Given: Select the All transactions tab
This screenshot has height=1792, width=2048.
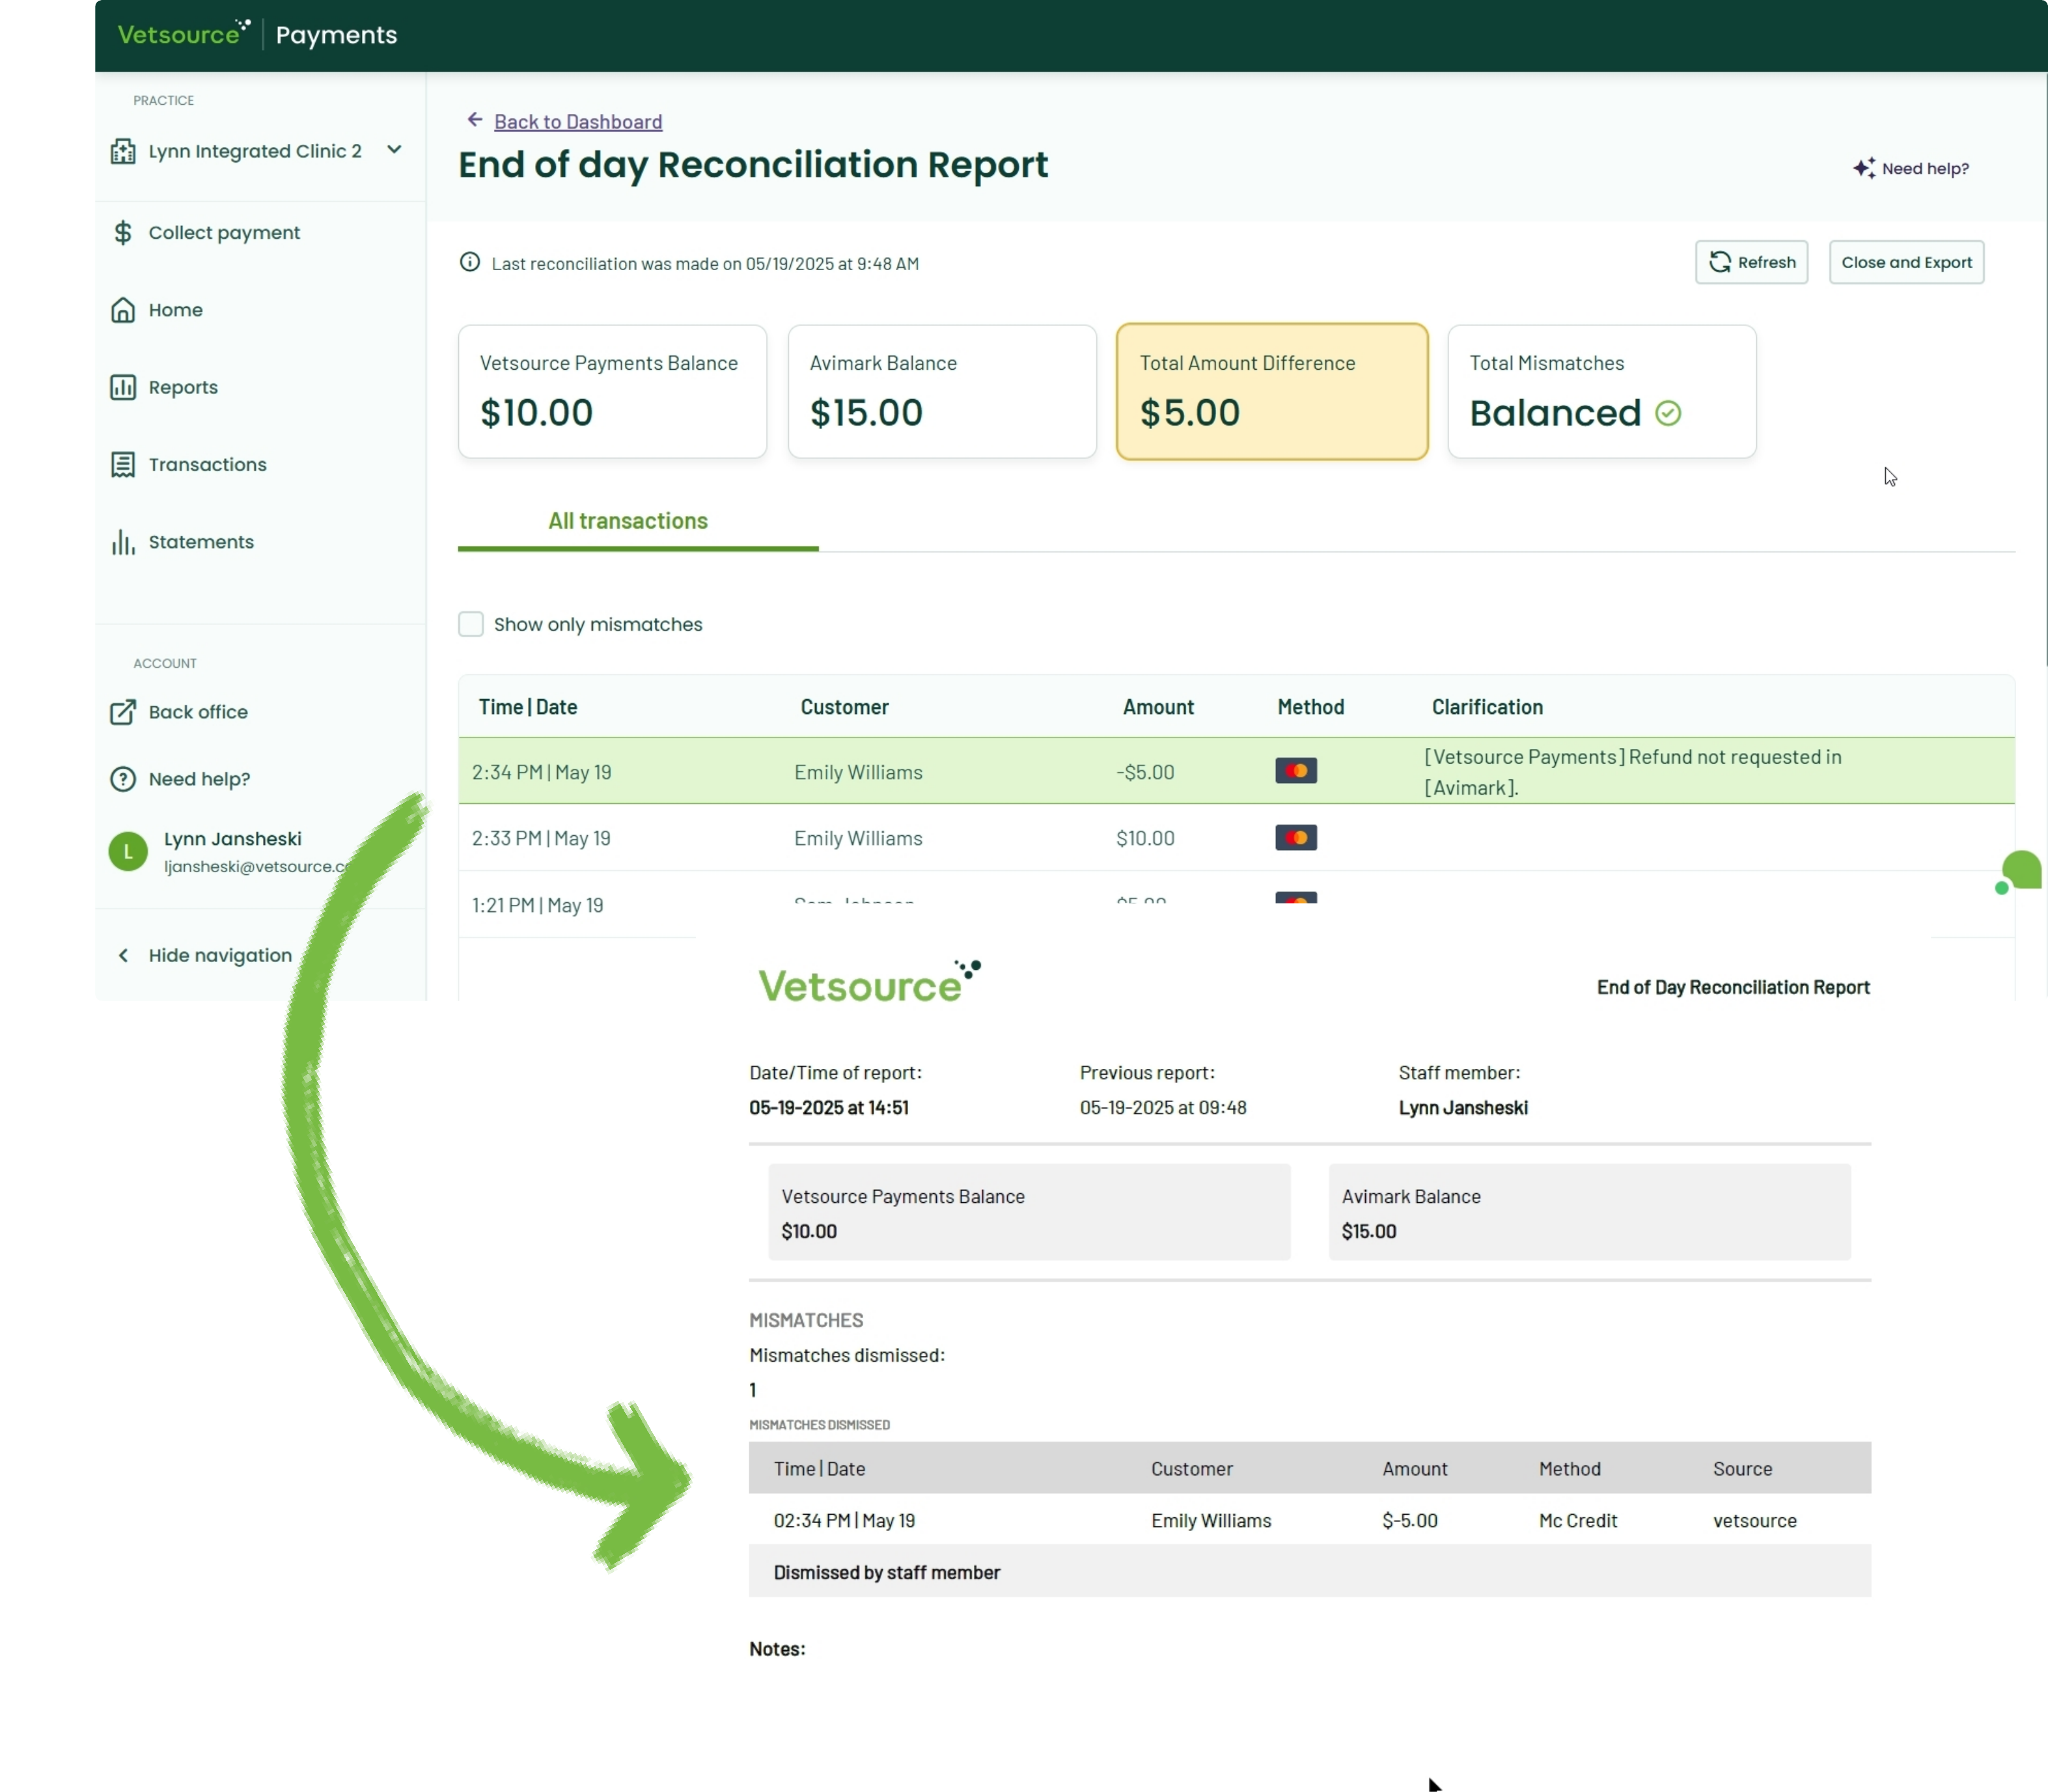Looking at the screenshot, I should tap(628, 521).
